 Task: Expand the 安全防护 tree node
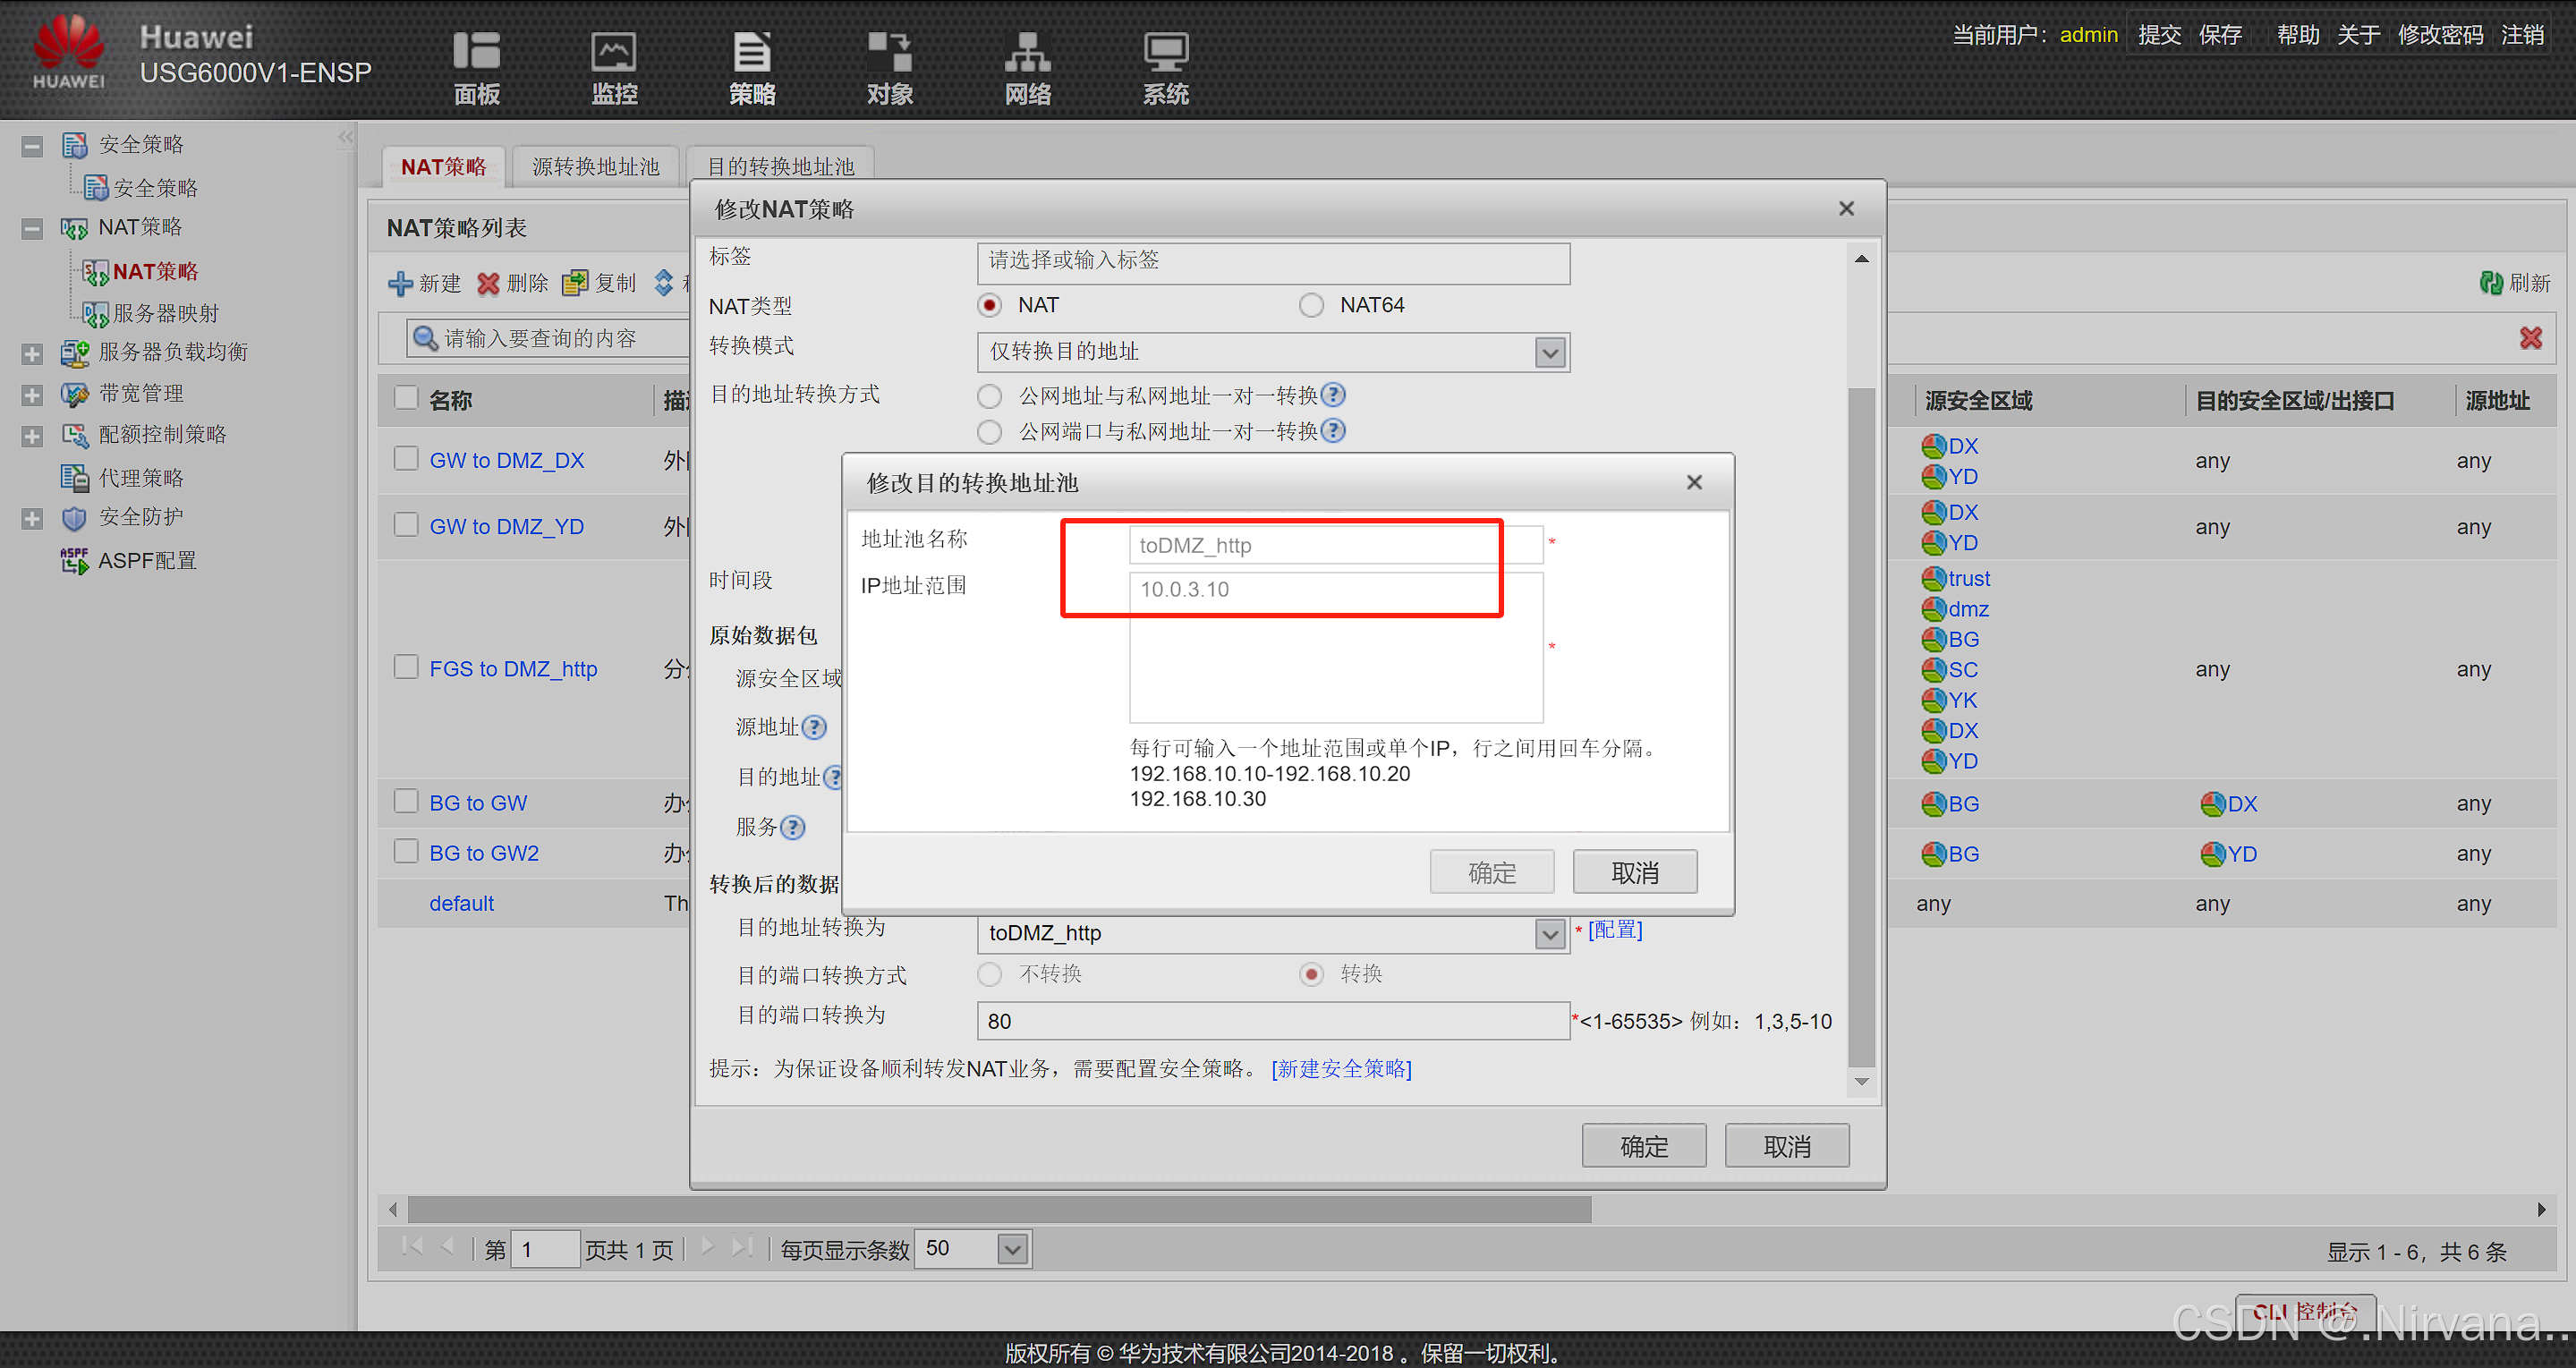click(x=32, y=518)
